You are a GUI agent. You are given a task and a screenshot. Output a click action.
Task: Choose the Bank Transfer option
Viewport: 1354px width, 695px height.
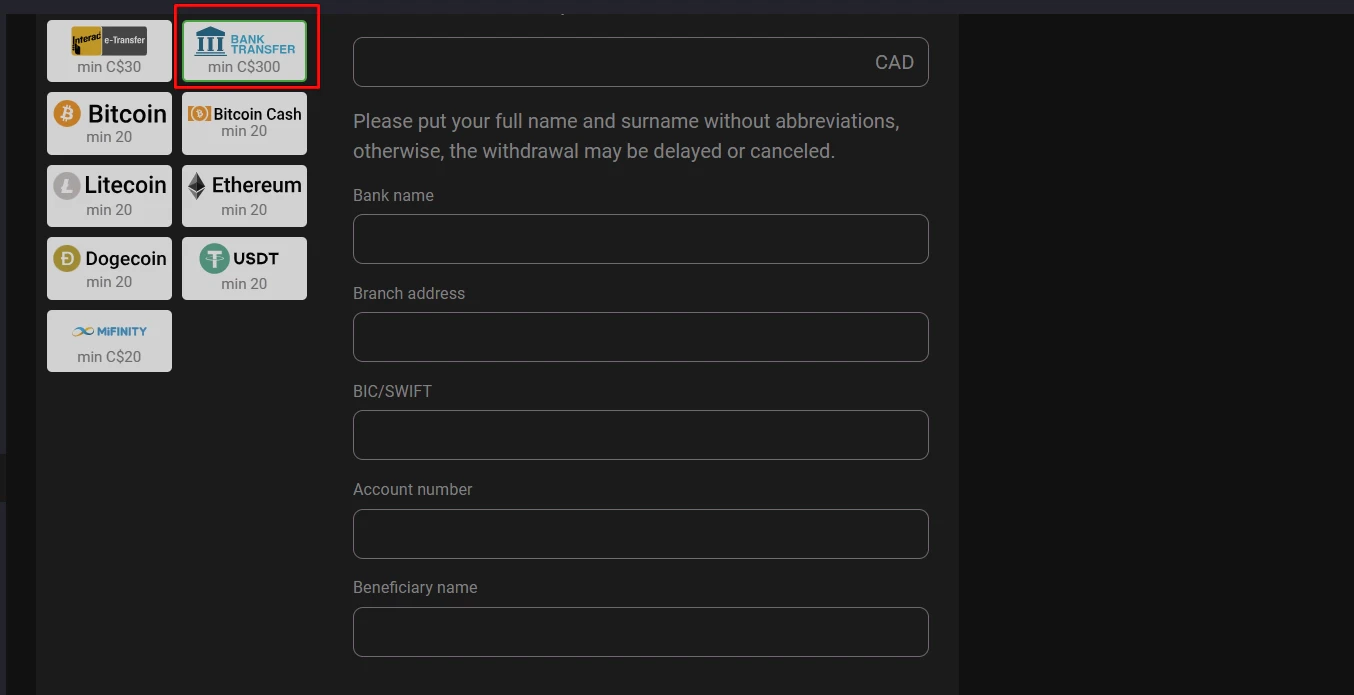pos(244,51)
